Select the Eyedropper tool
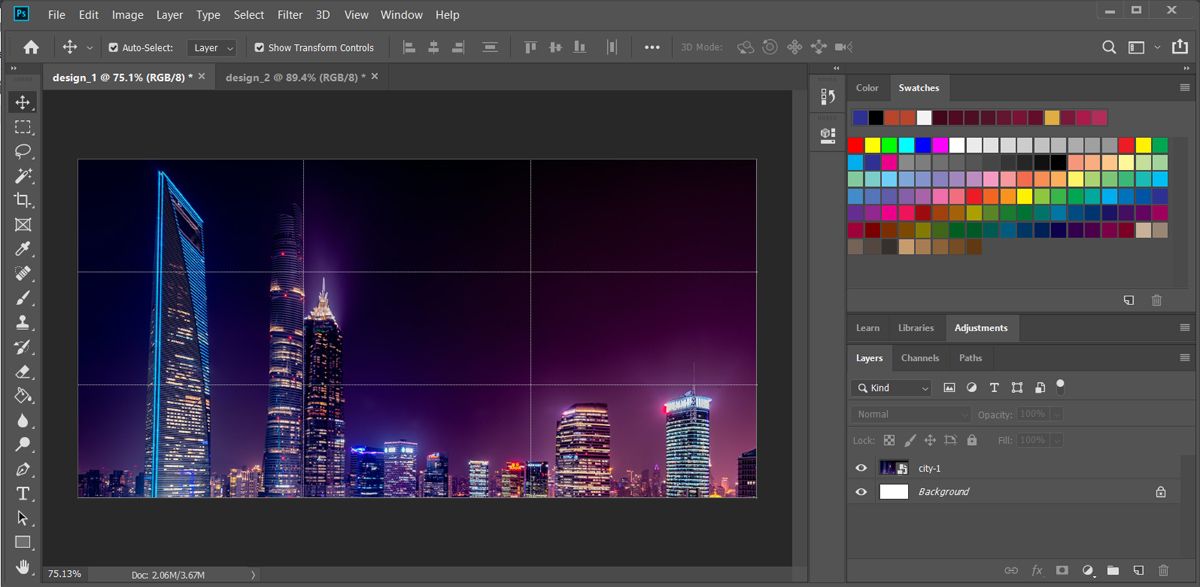This screenshot has width=1200, height=587. (24, 249)
